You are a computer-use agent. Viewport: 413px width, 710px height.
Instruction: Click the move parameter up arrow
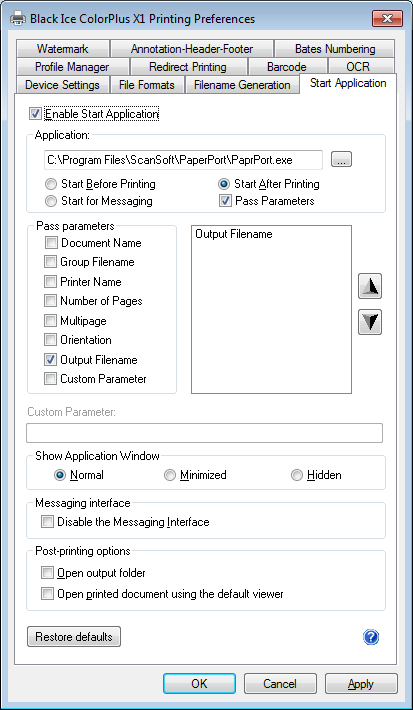click(x=370, y=286)
